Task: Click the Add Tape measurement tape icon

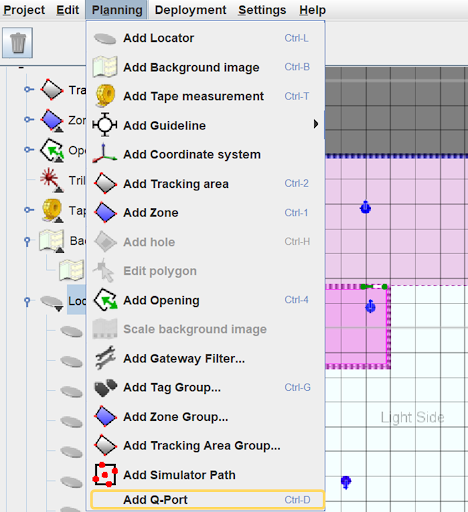Action: click(105, 96)
